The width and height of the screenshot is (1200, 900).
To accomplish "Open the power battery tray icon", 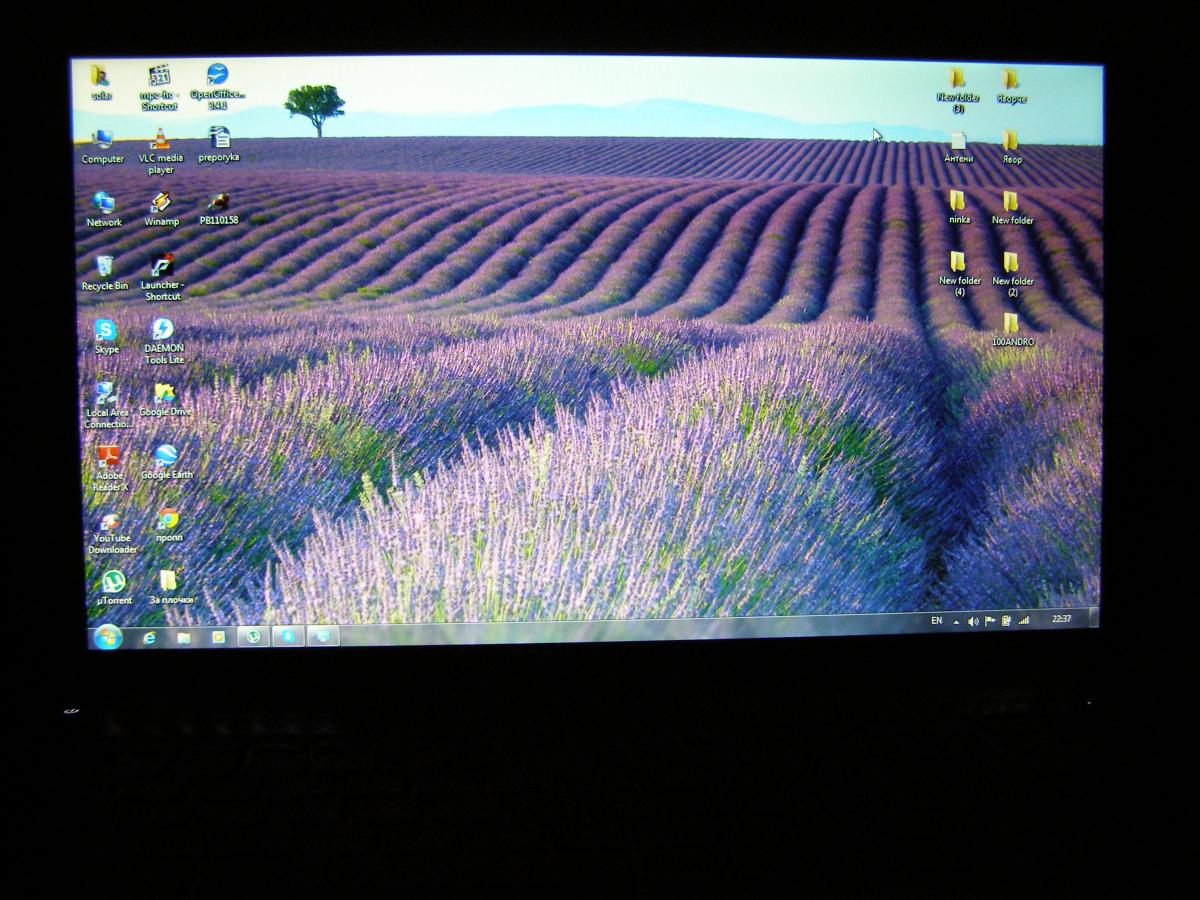I will click(x=1006, y=620).
